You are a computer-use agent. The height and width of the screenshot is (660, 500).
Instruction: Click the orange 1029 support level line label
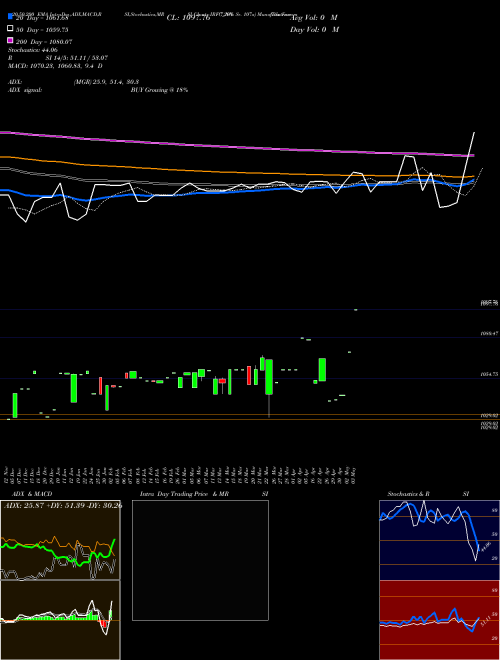point(489,415)
